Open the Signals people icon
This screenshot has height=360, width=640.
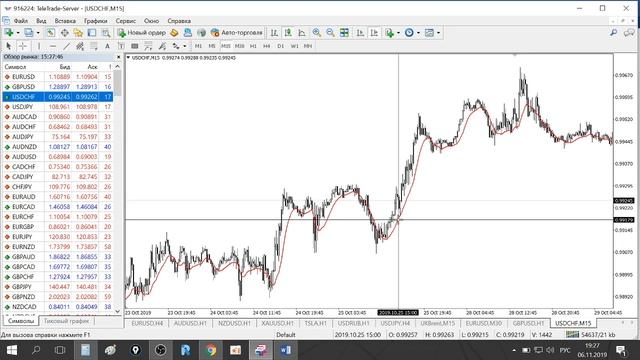(188, 33)
